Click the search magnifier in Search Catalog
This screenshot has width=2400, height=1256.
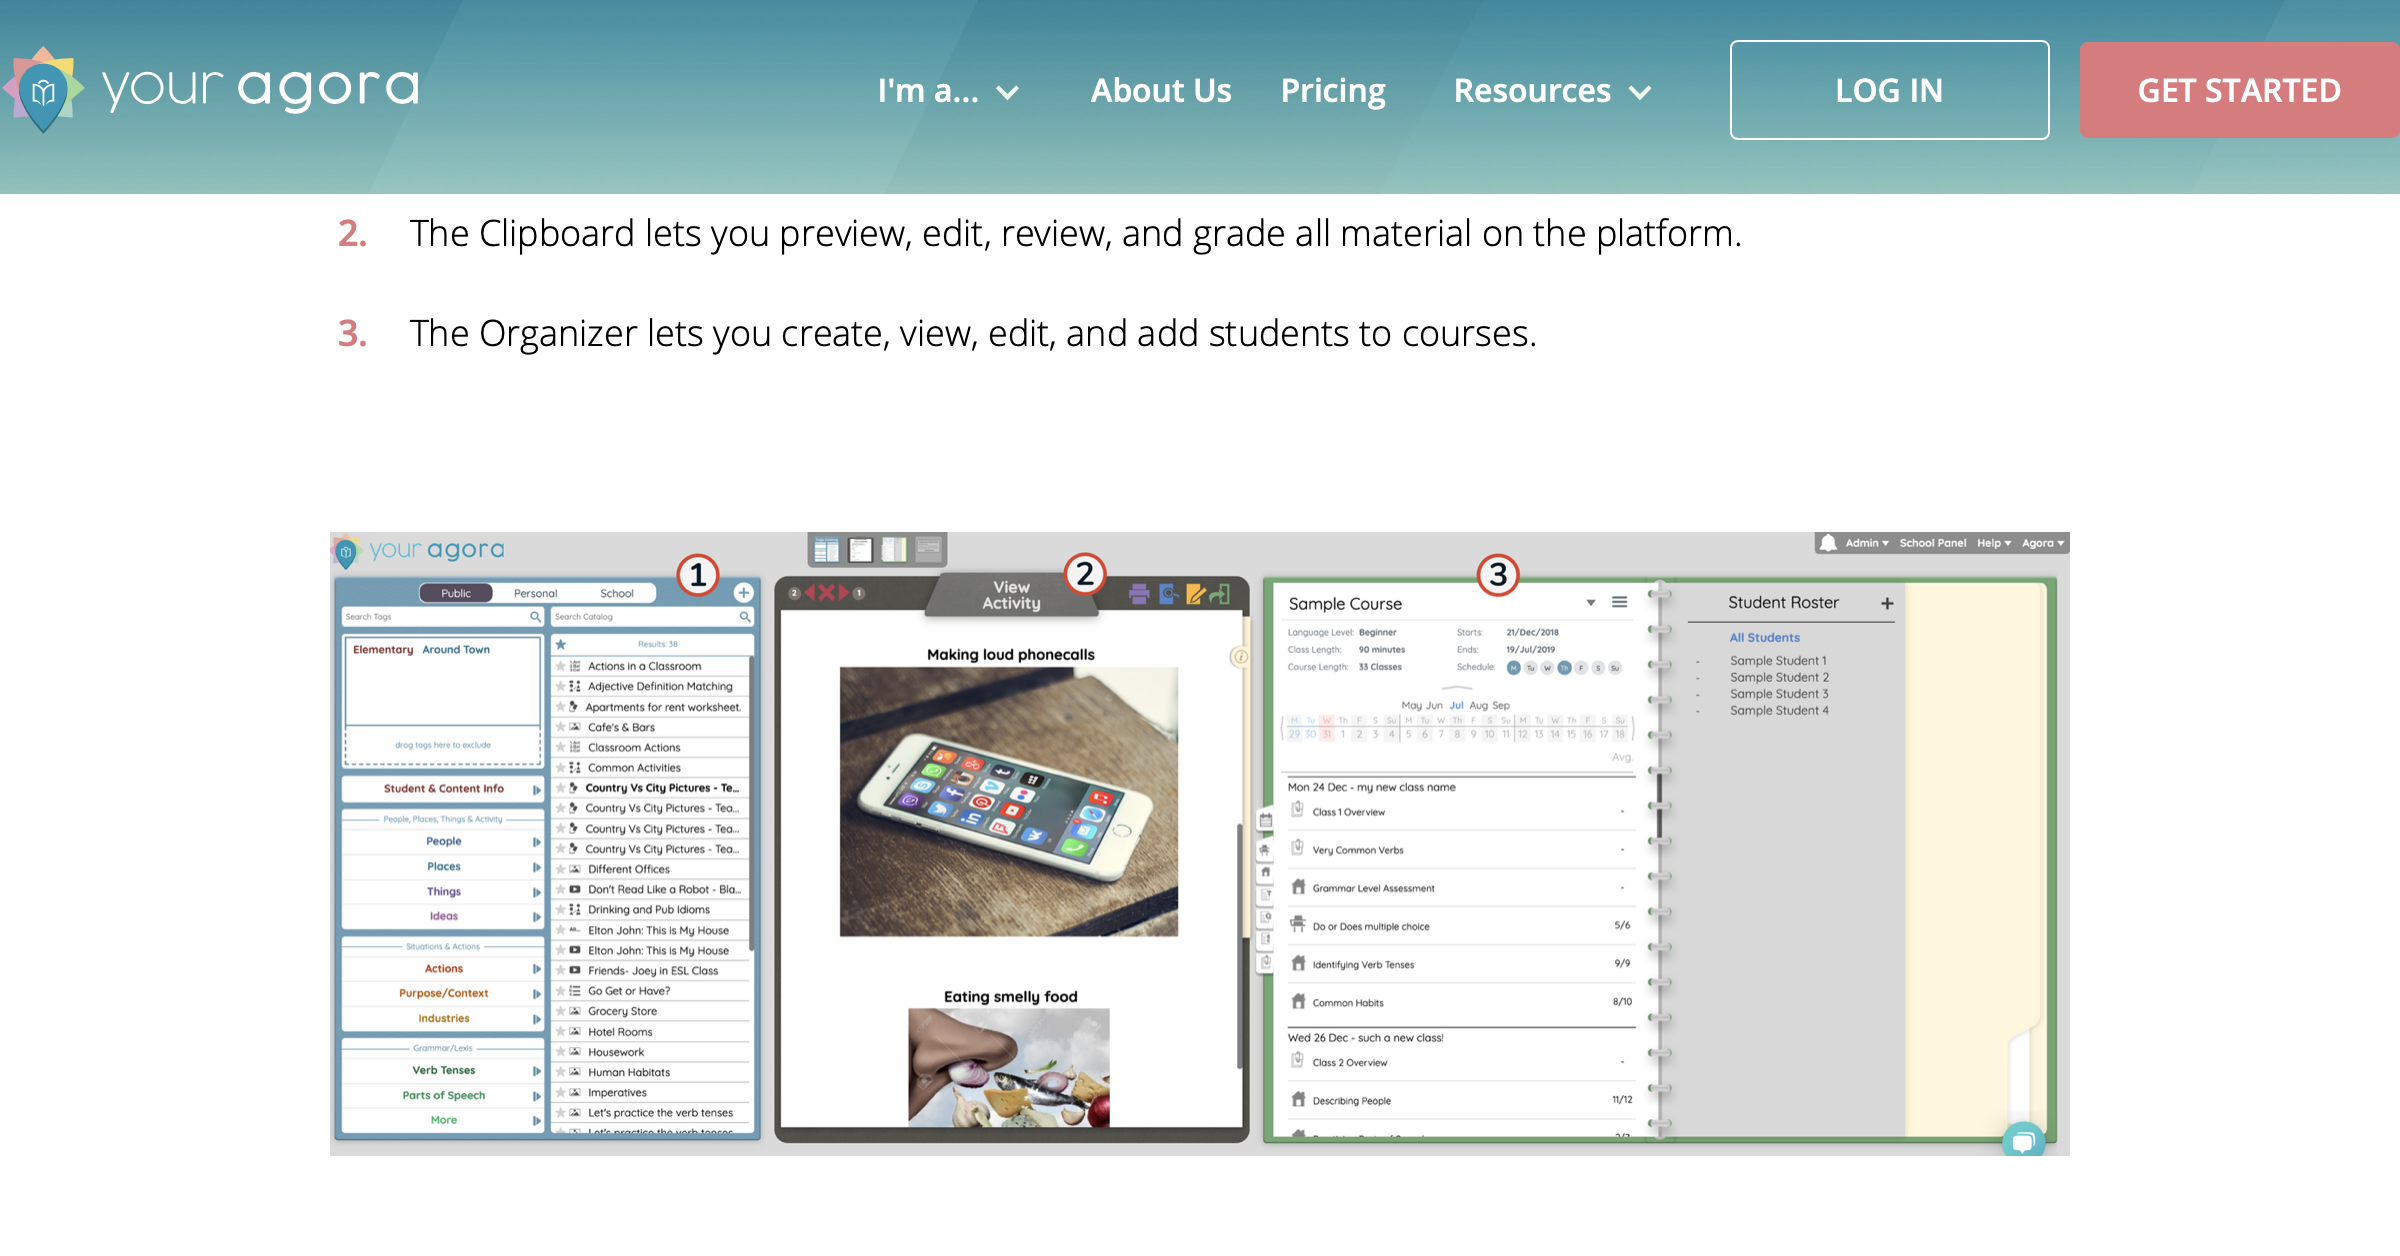pos(744,617)
